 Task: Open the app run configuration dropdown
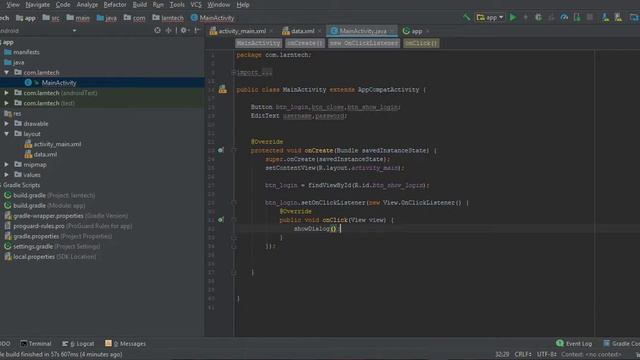490,17
